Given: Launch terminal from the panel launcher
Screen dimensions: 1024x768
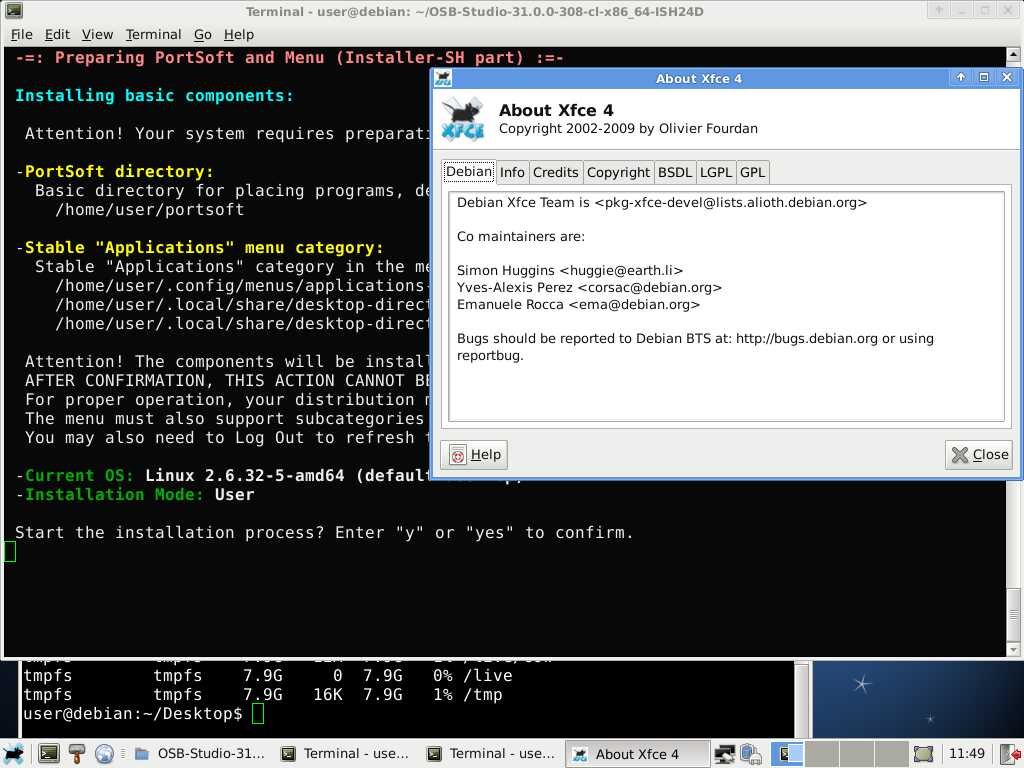Looking at the screenshot, I should click(x=49, y=754).
